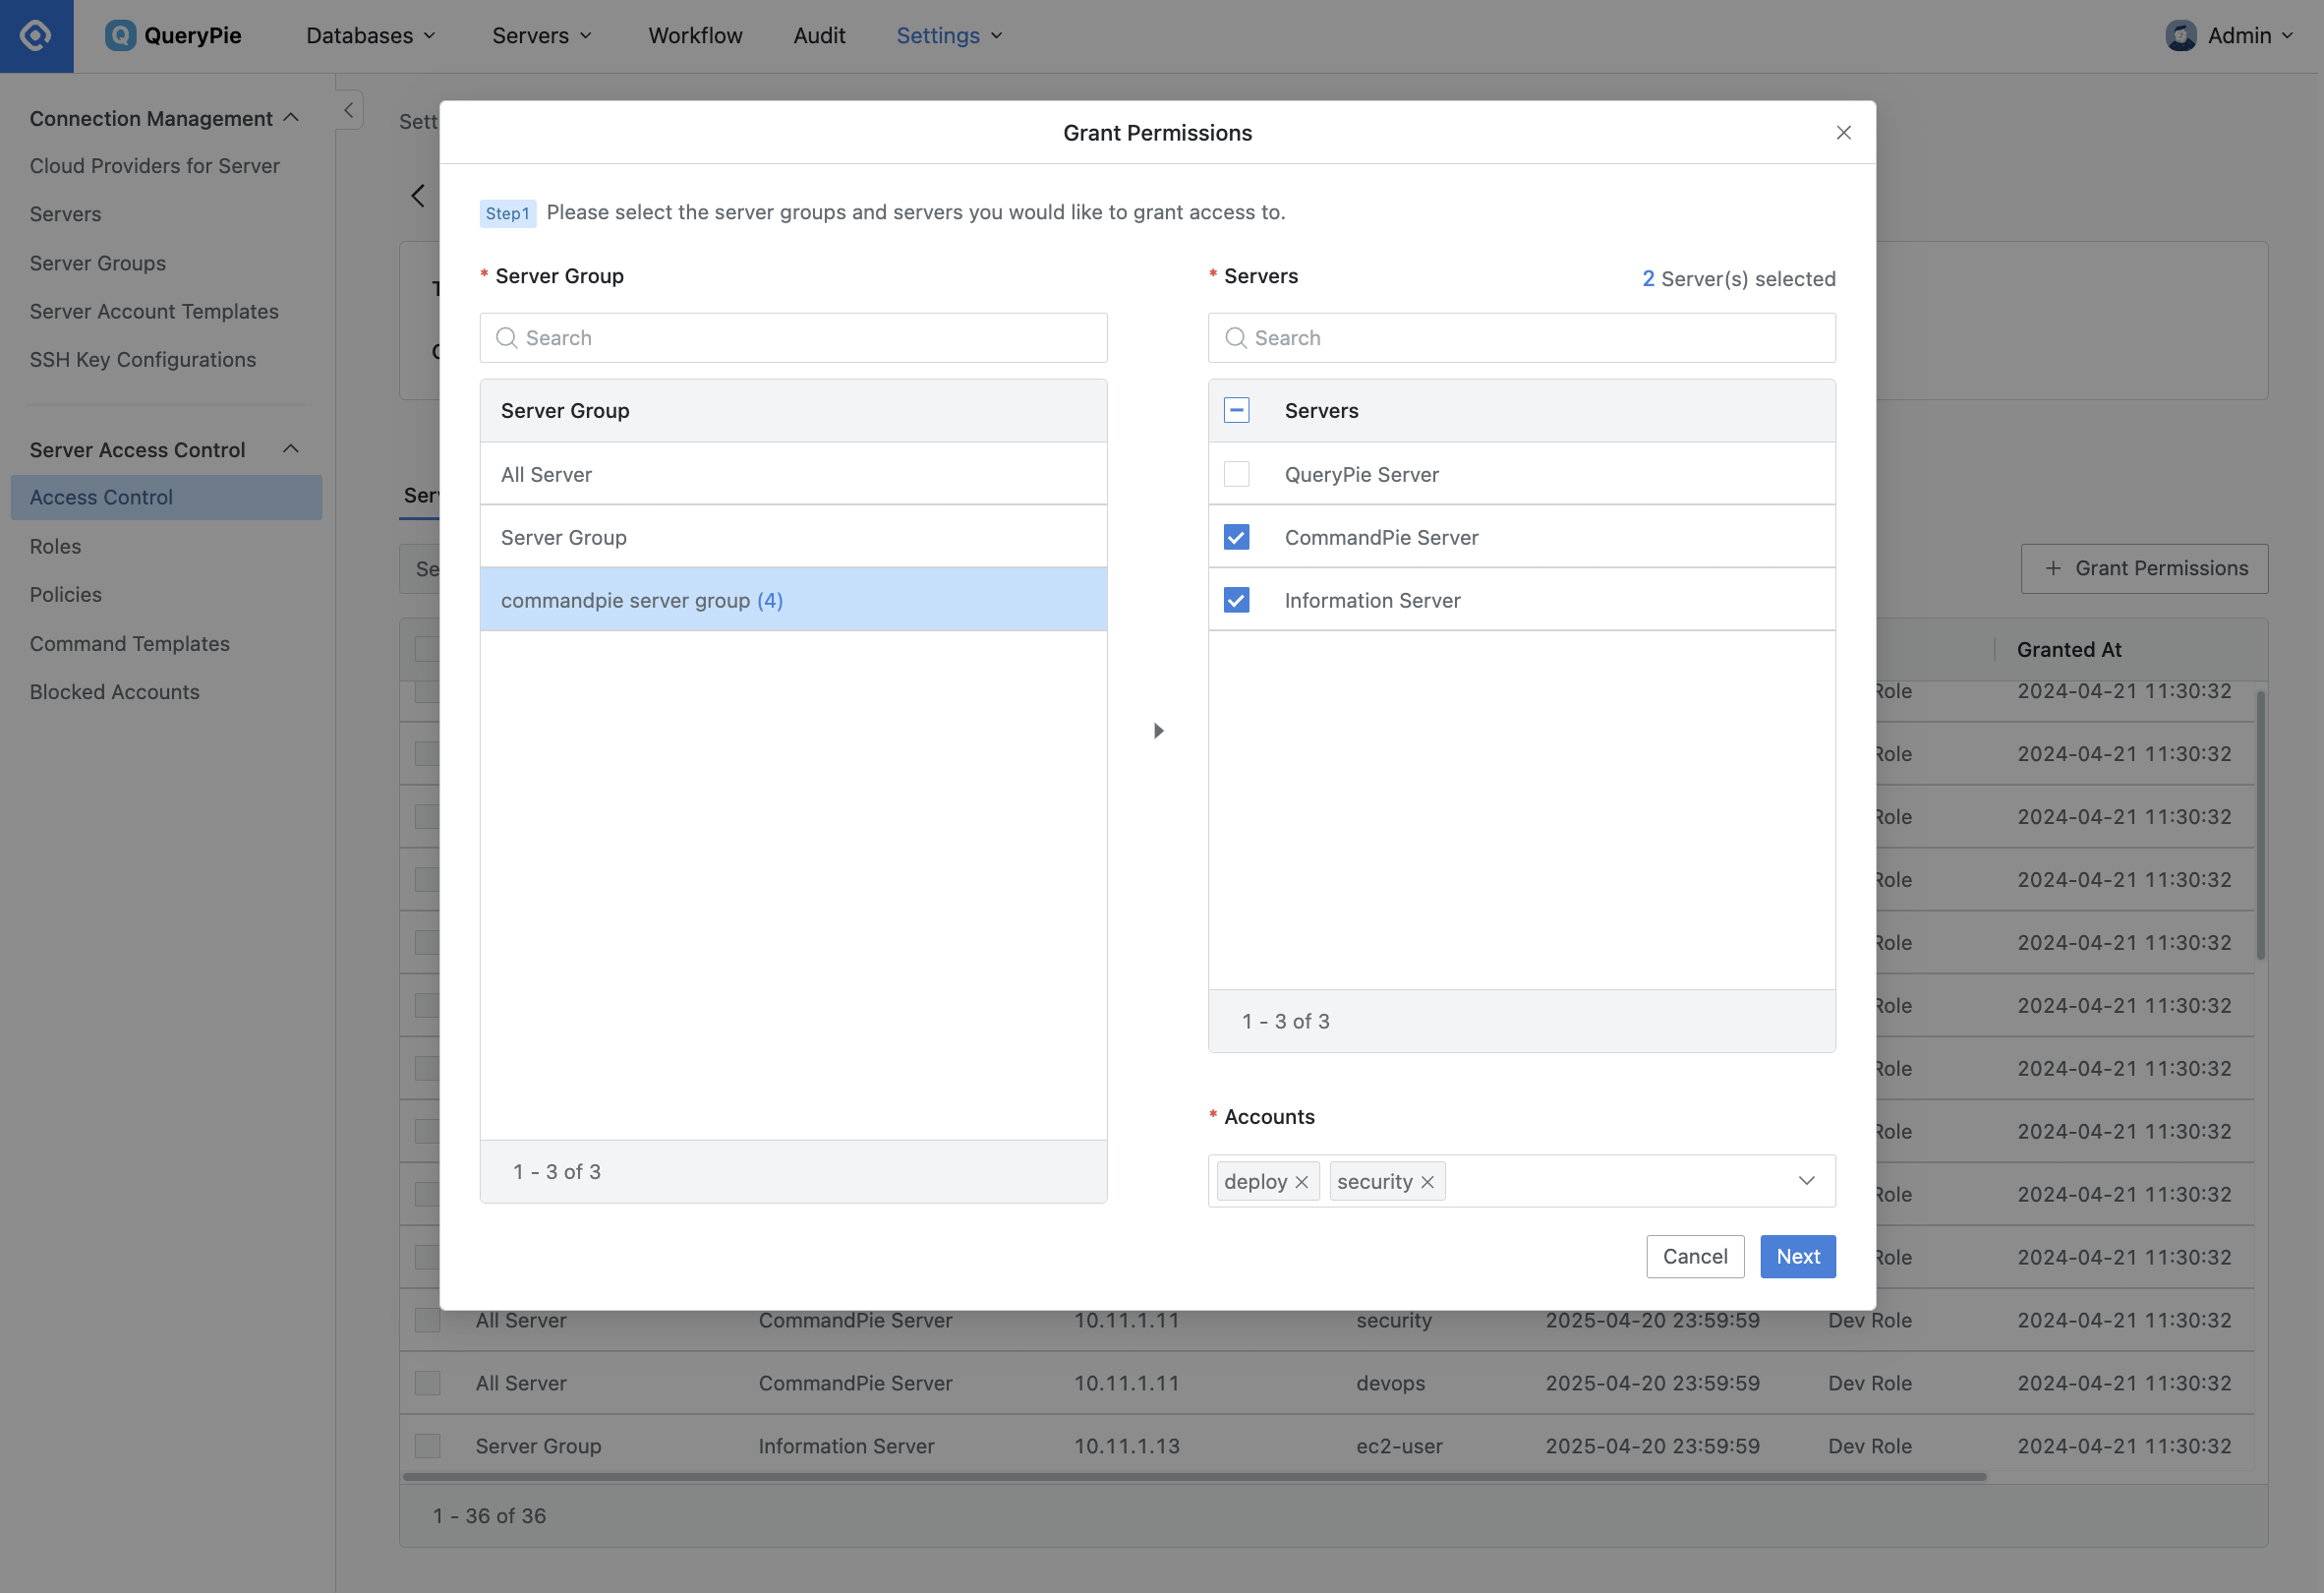Click the arrow between Server Group and Servers
Image resolution: width=2324 pixels, height=1593 pixels.
point(1158,731)
